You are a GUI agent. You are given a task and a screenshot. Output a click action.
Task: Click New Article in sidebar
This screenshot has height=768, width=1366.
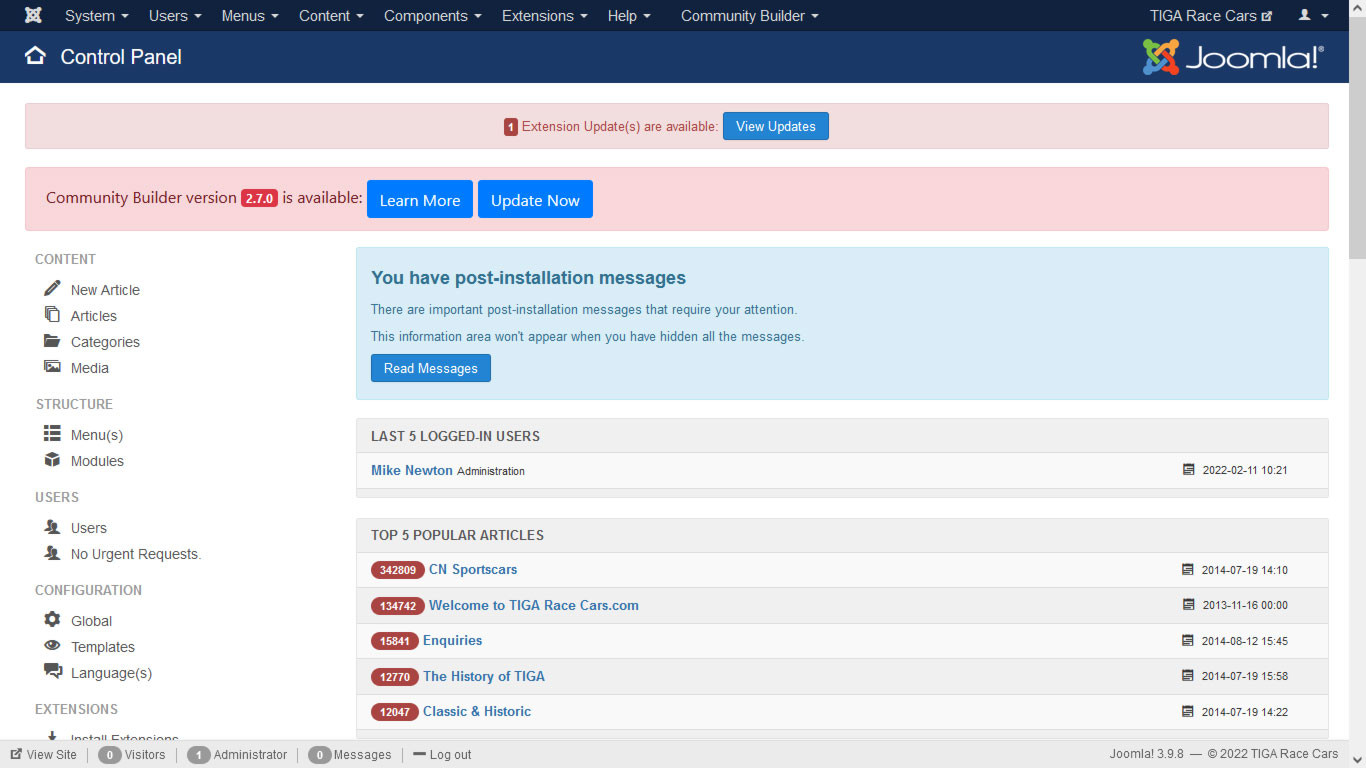(105, 290)
